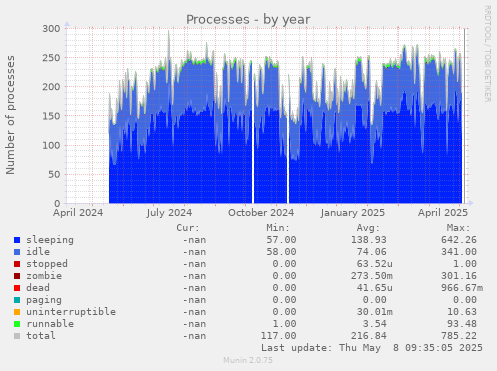
Task: Click the "Max:" column header
Action: click(x=458, y=228)
